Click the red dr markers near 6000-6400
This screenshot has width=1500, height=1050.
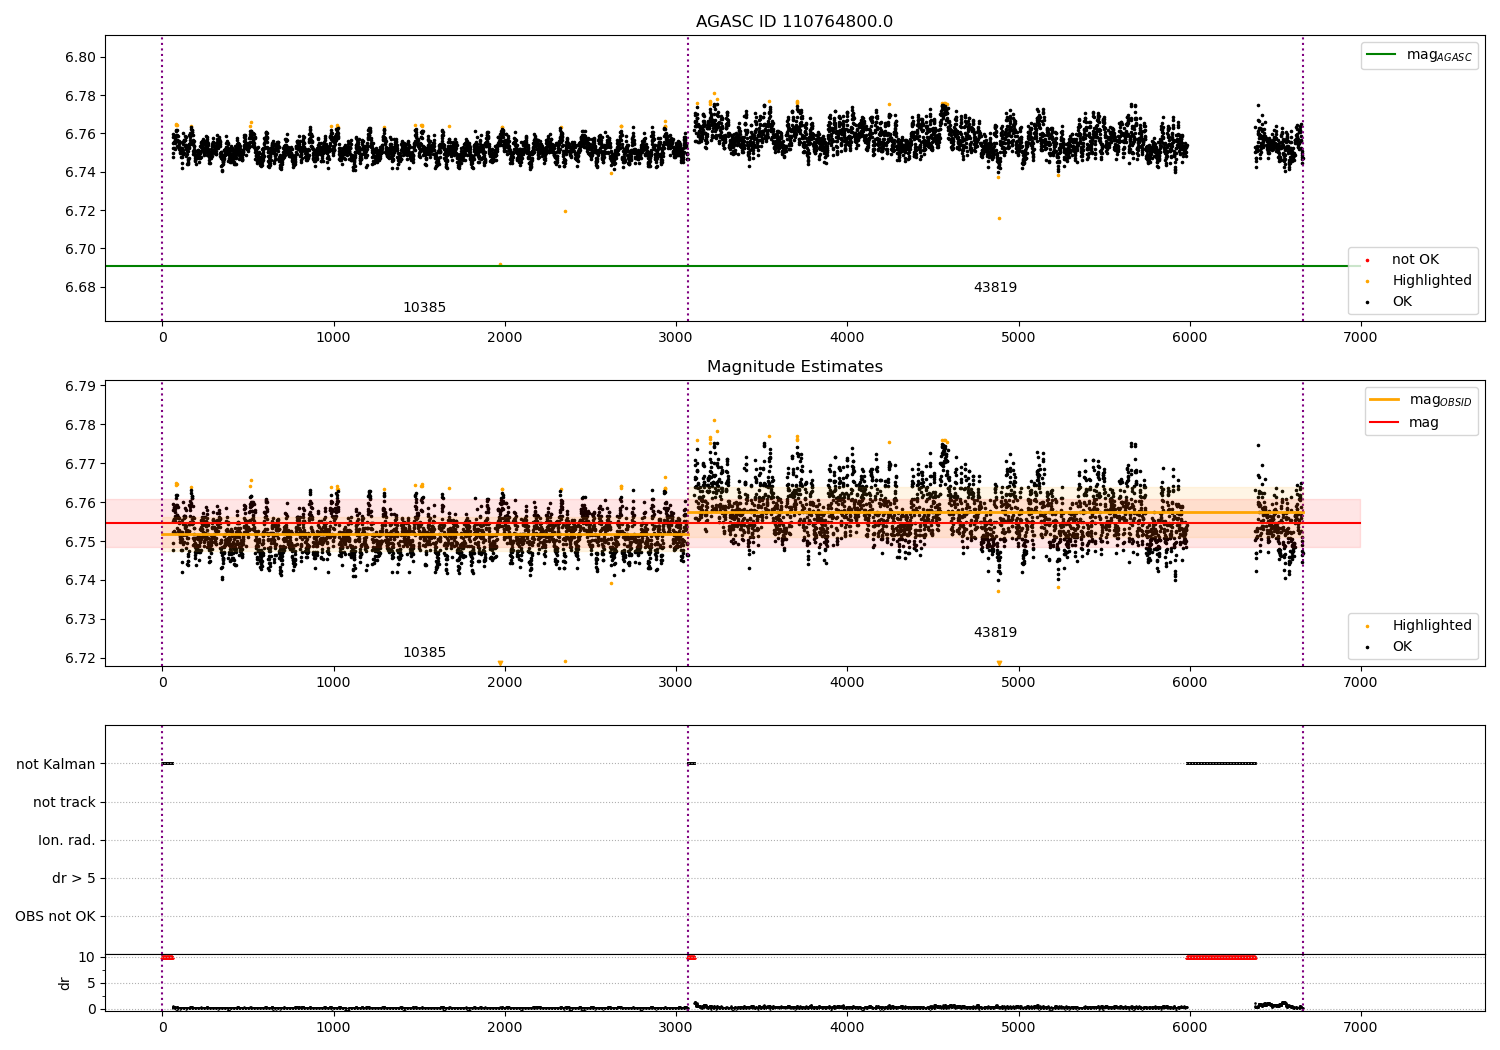tap(1221, 957)
